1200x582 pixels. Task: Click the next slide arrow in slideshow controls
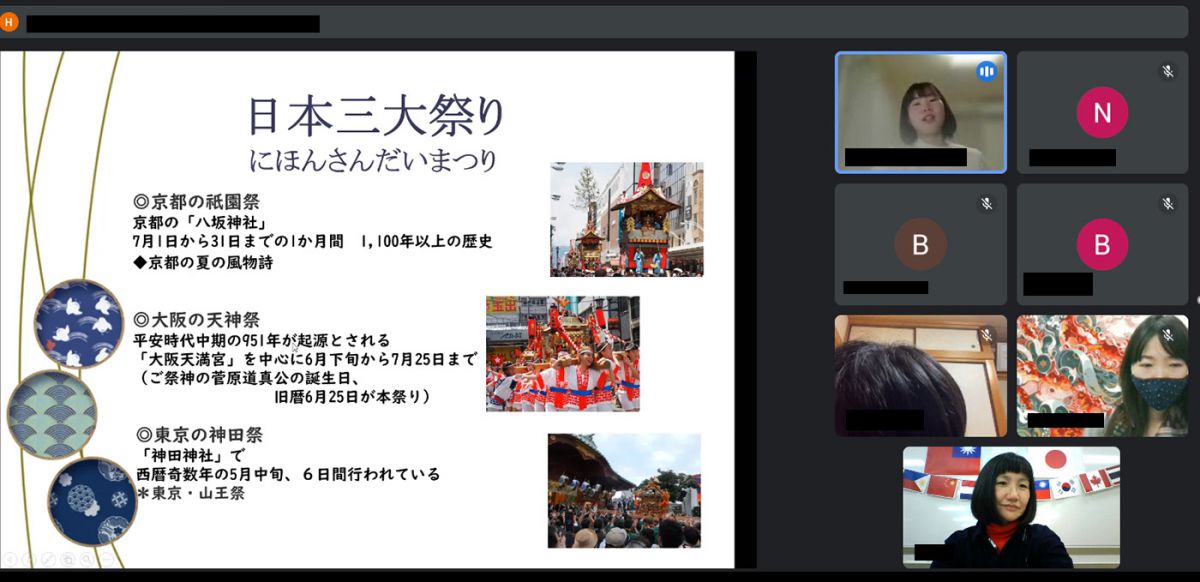[29, 559]
